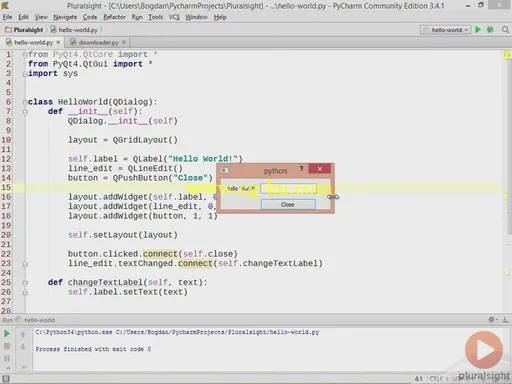Viewport: 512px width, 384px height.
Task: Collapse the HelloWorld class at line 6
Action: tap(25, 102)
